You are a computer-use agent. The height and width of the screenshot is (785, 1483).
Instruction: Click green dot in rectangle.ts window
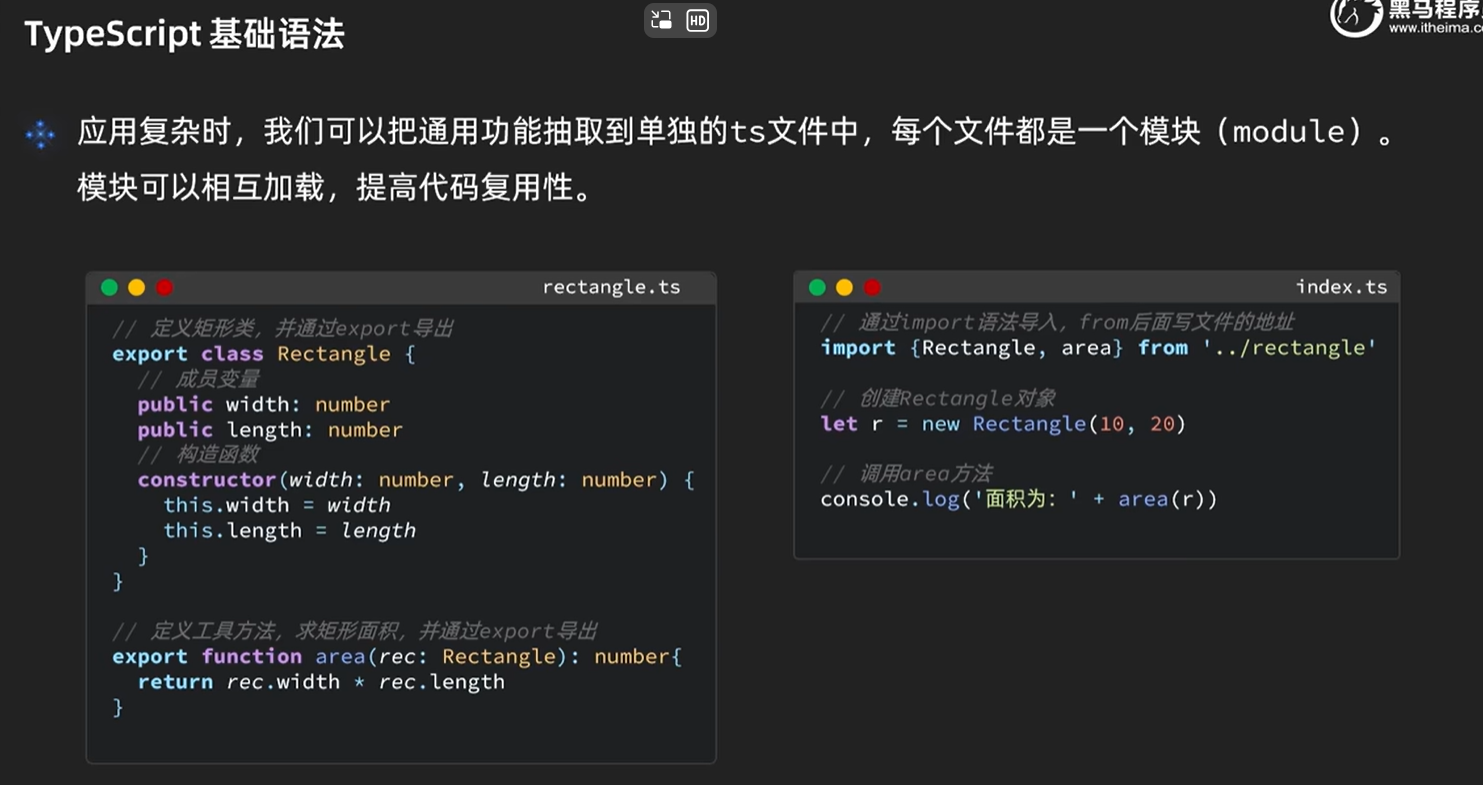coord(109,288)
